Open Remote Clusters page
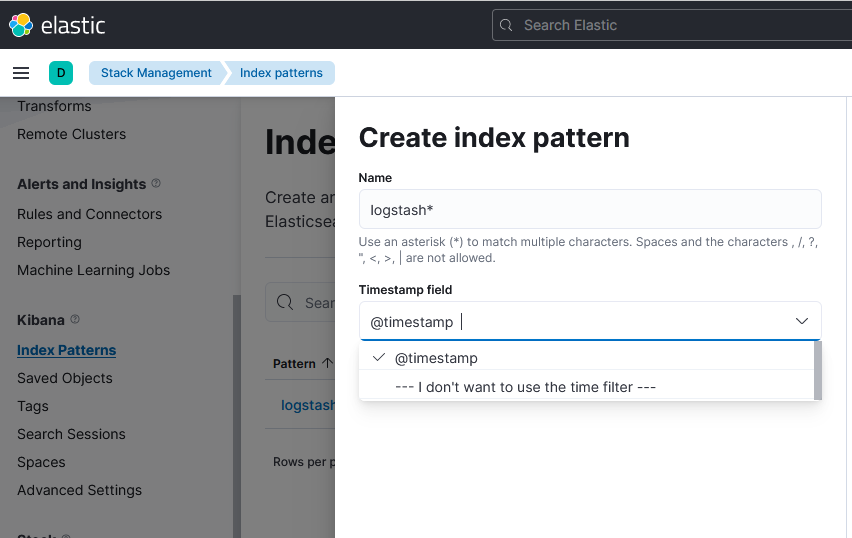 [71, 134]
